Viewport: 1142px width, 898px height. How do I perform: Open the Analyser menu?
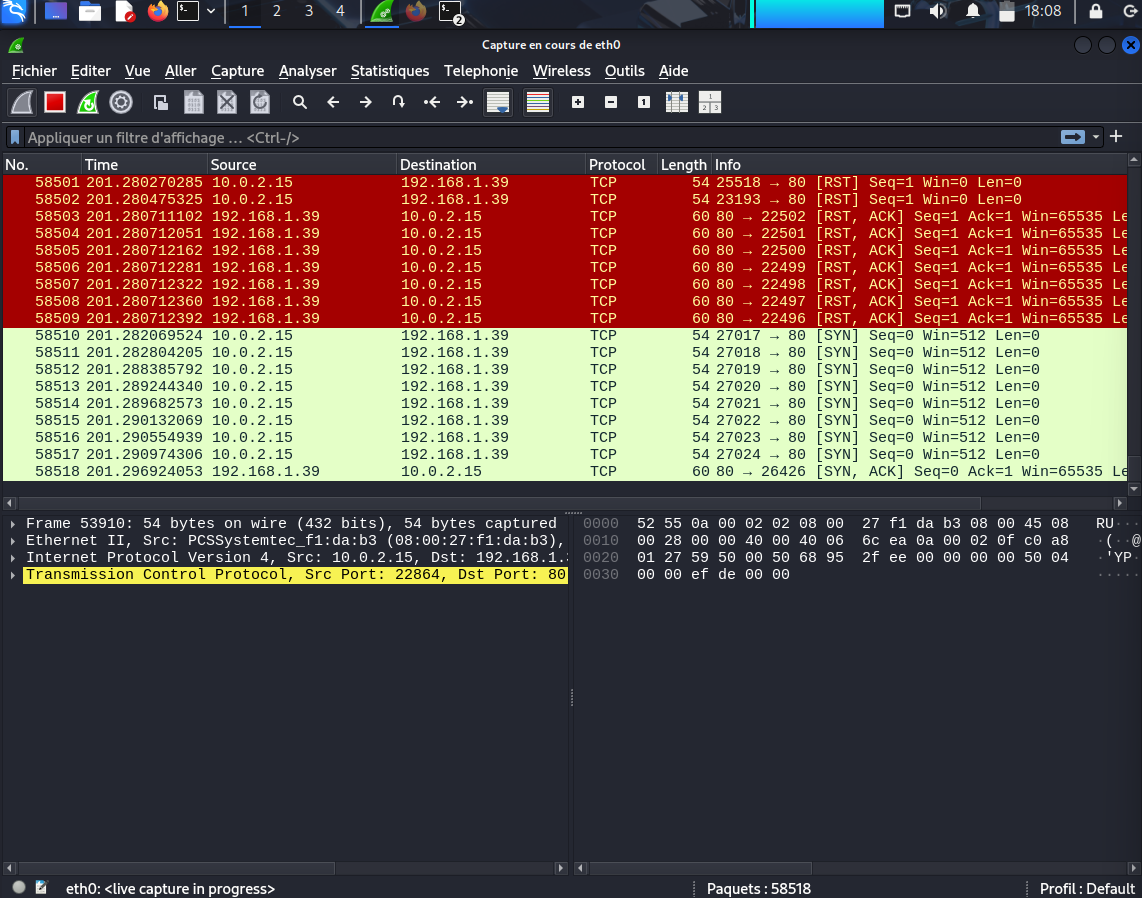[x=307, y=71]
